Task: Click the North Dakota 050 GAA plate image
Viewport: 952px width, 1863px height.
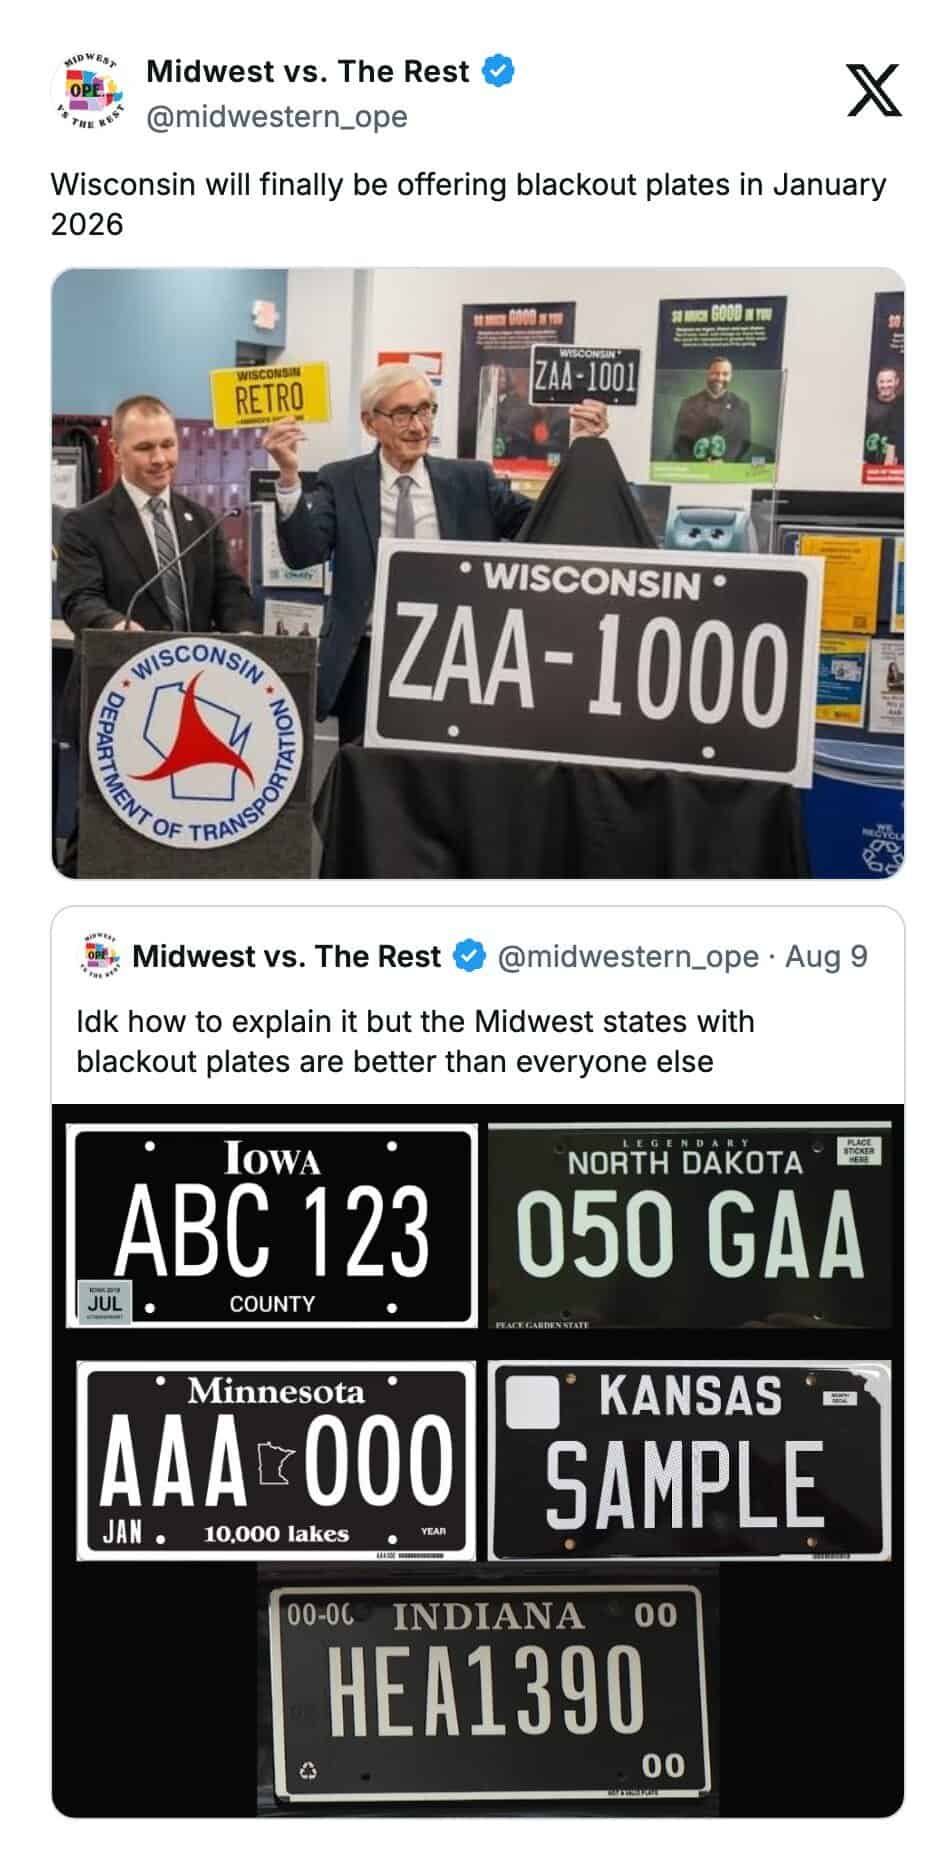Action: pos(689,1226)
